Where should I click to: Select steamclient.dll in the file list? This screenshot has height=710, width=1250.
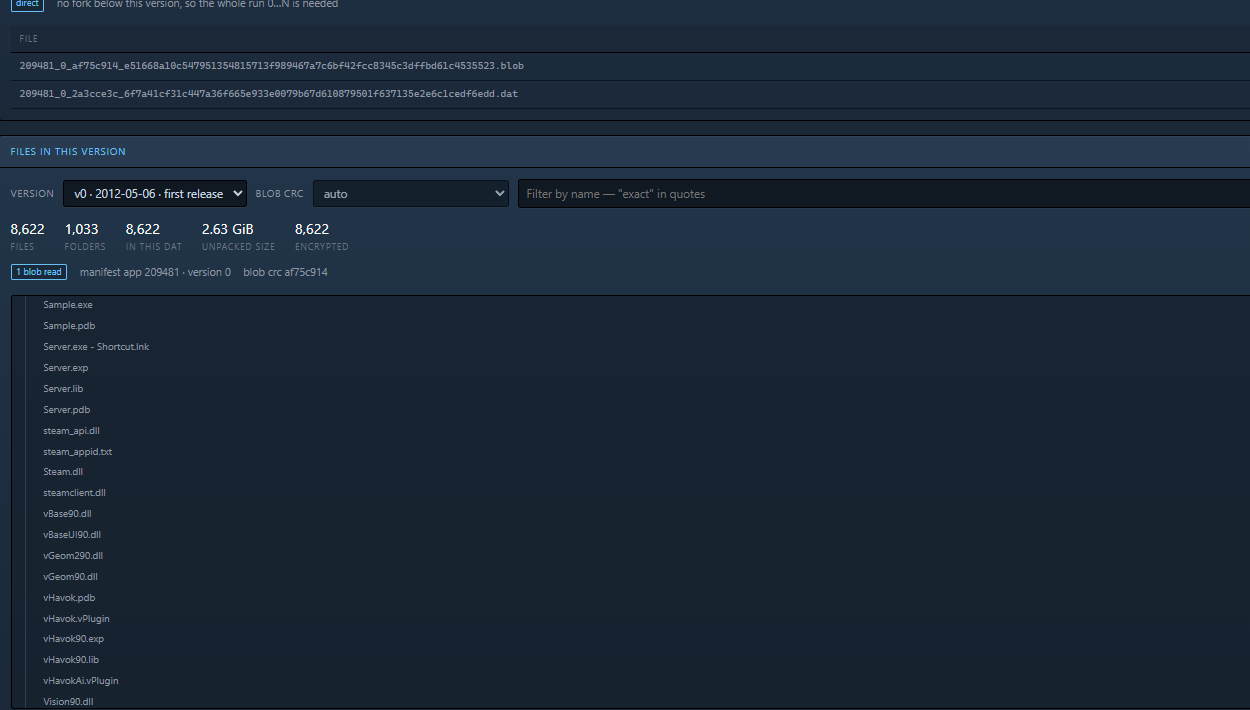[75, 493]
